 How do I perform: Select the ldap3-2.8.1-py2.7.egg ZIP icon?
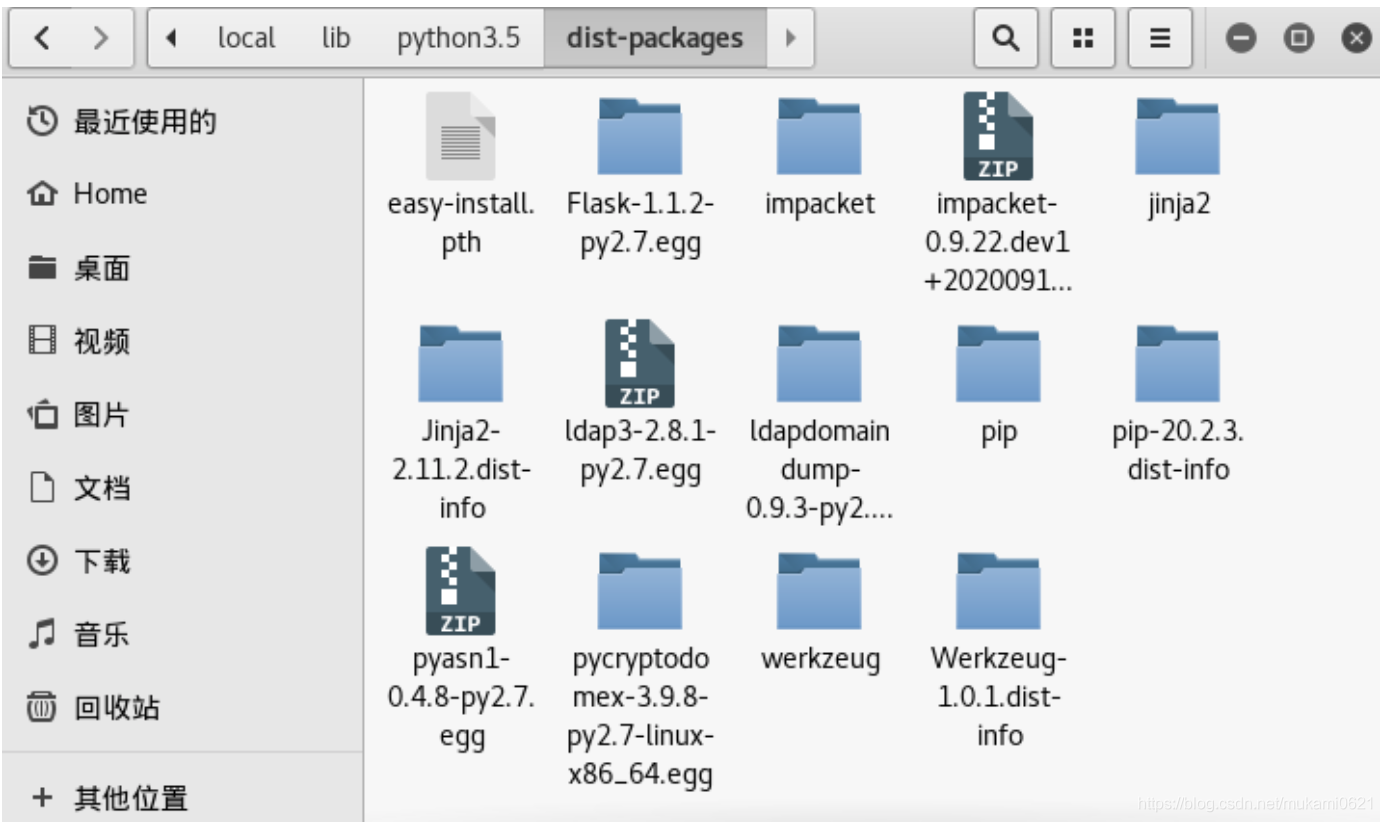640,363
